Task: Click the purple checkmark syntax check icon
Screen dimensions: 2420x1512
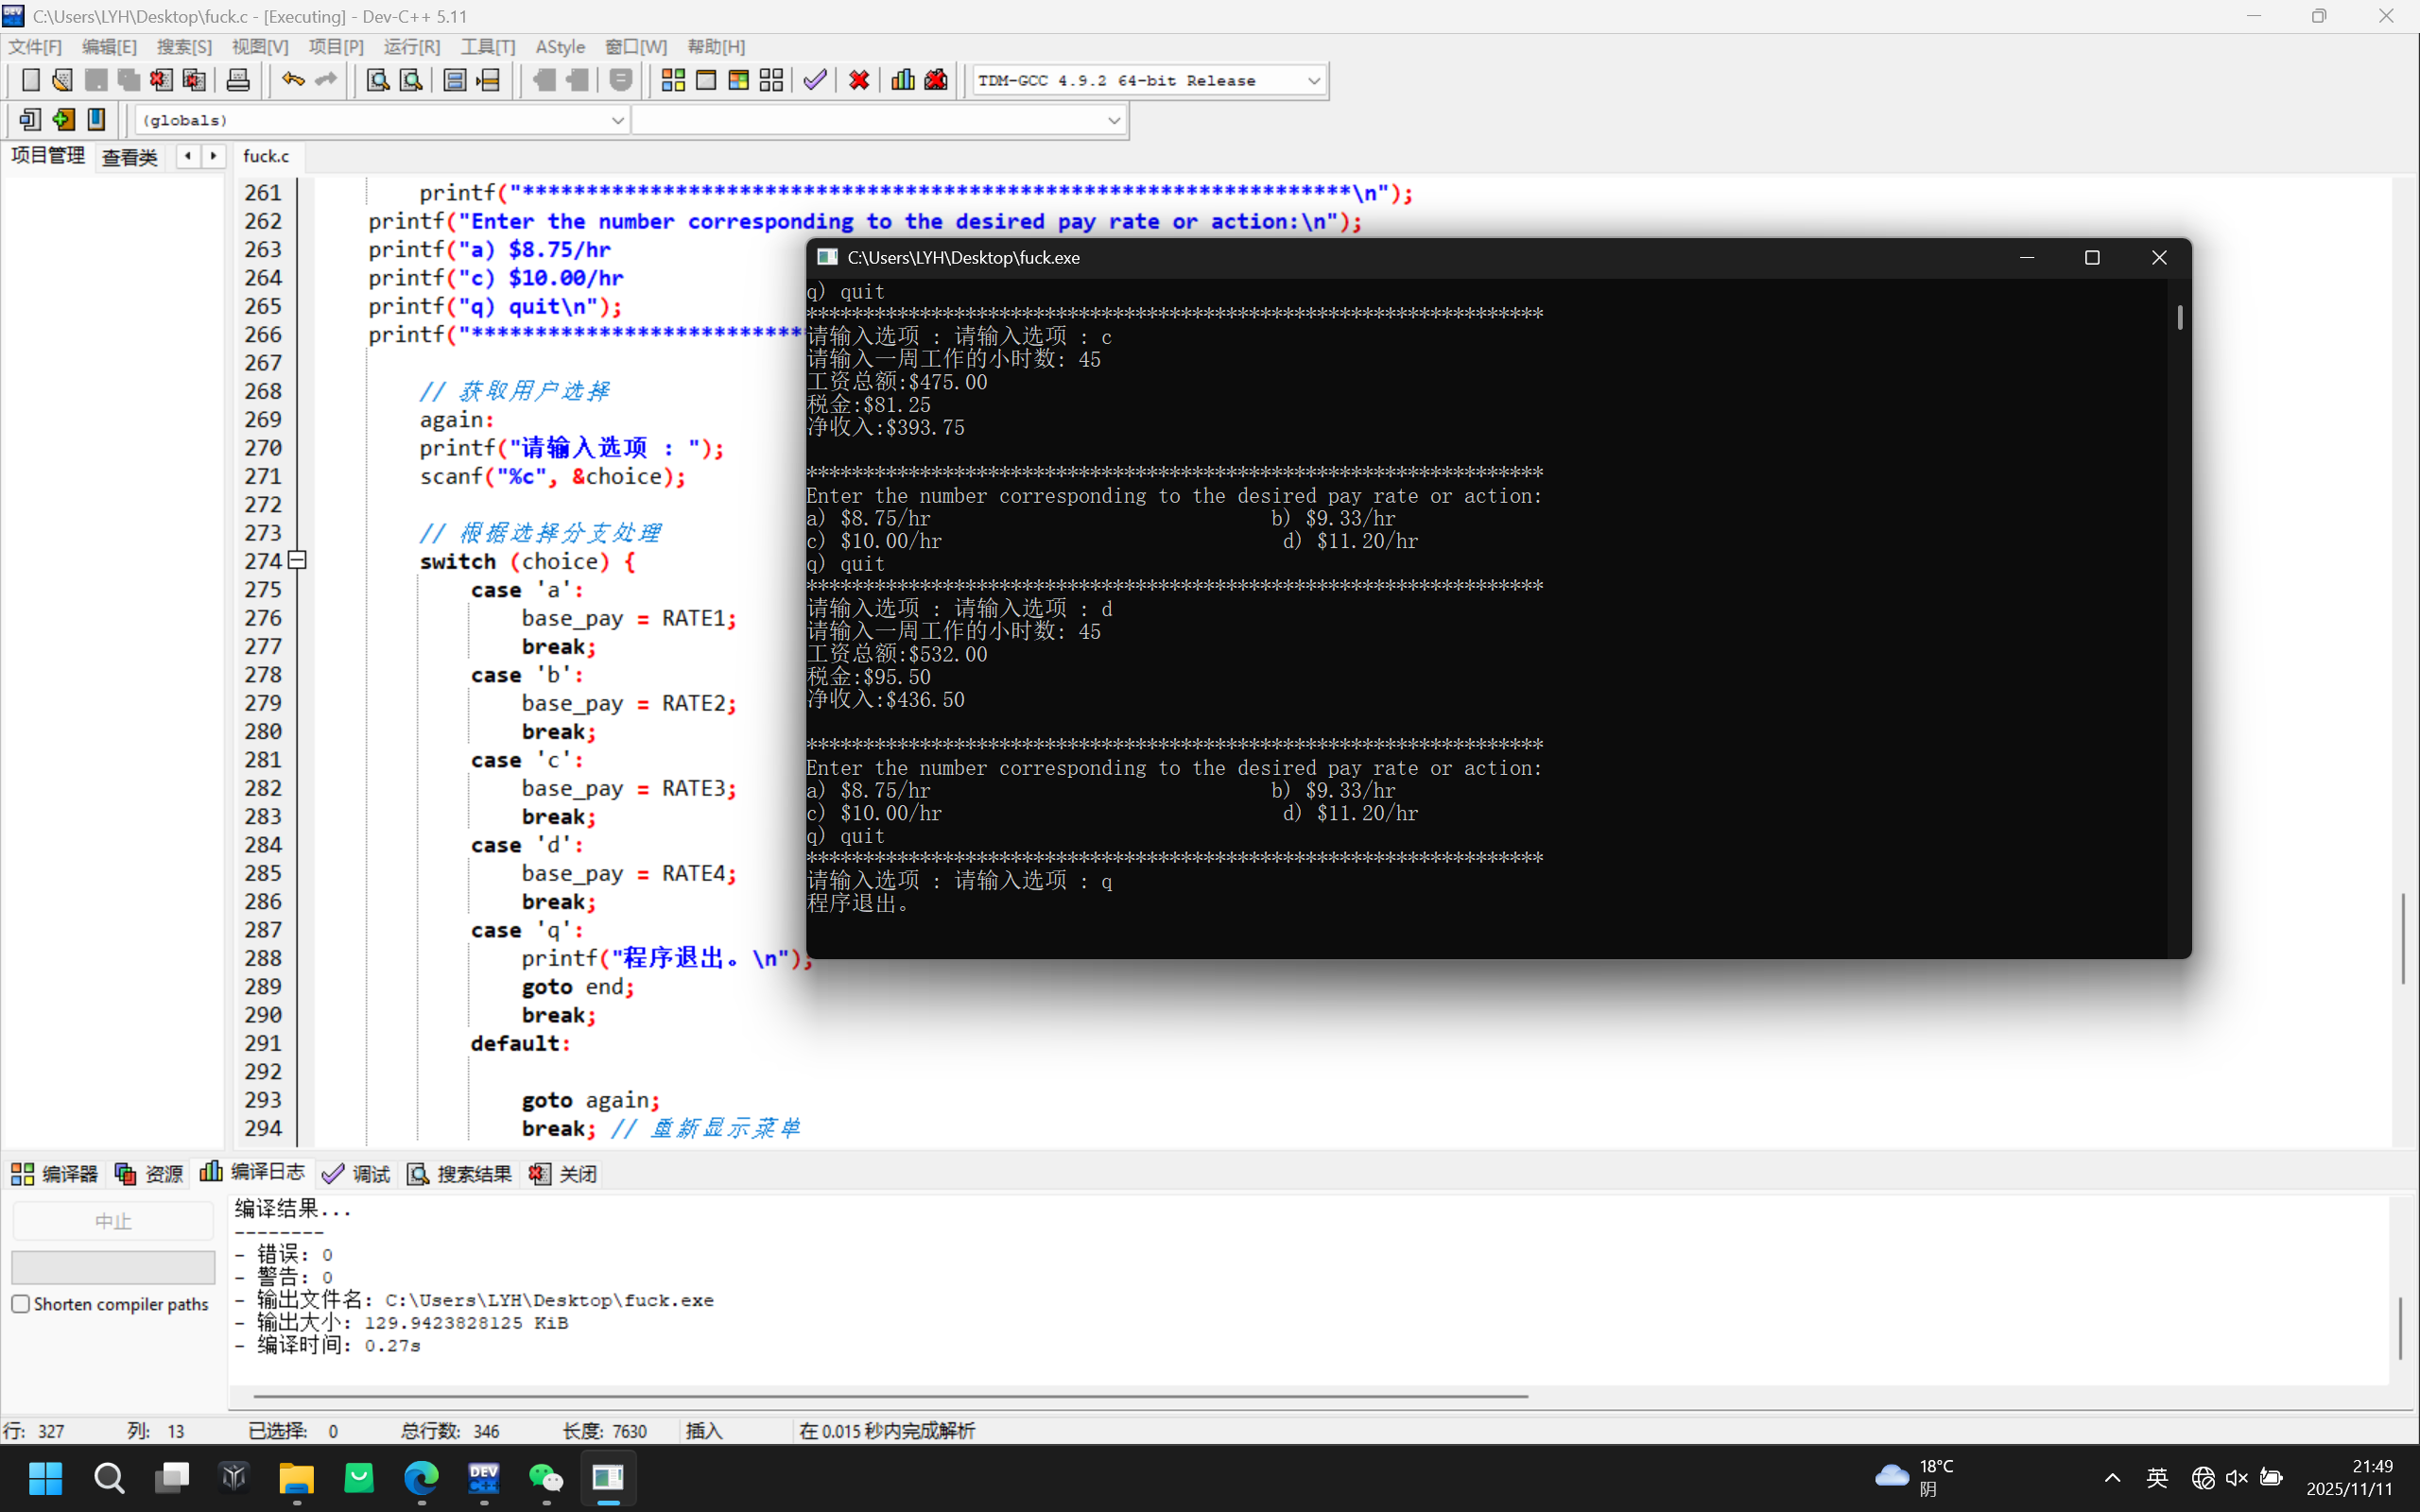Action: point(815,80)
